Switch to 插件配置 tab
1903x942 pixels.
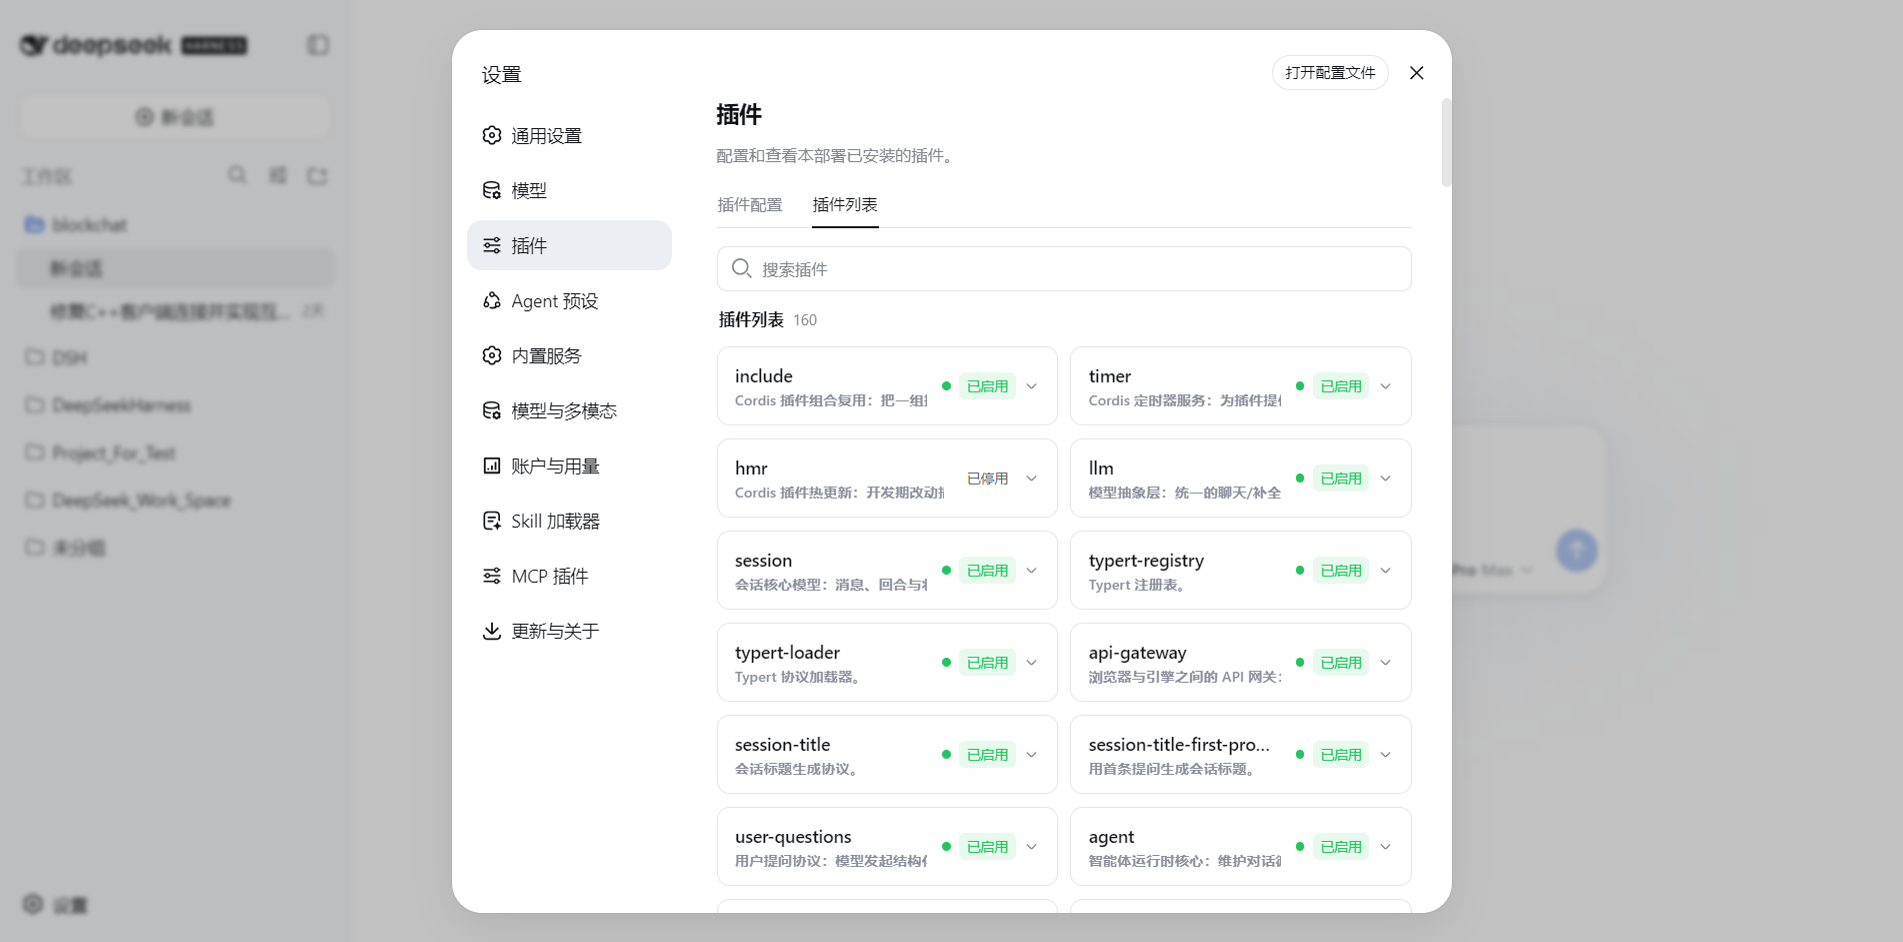point(750,205)
